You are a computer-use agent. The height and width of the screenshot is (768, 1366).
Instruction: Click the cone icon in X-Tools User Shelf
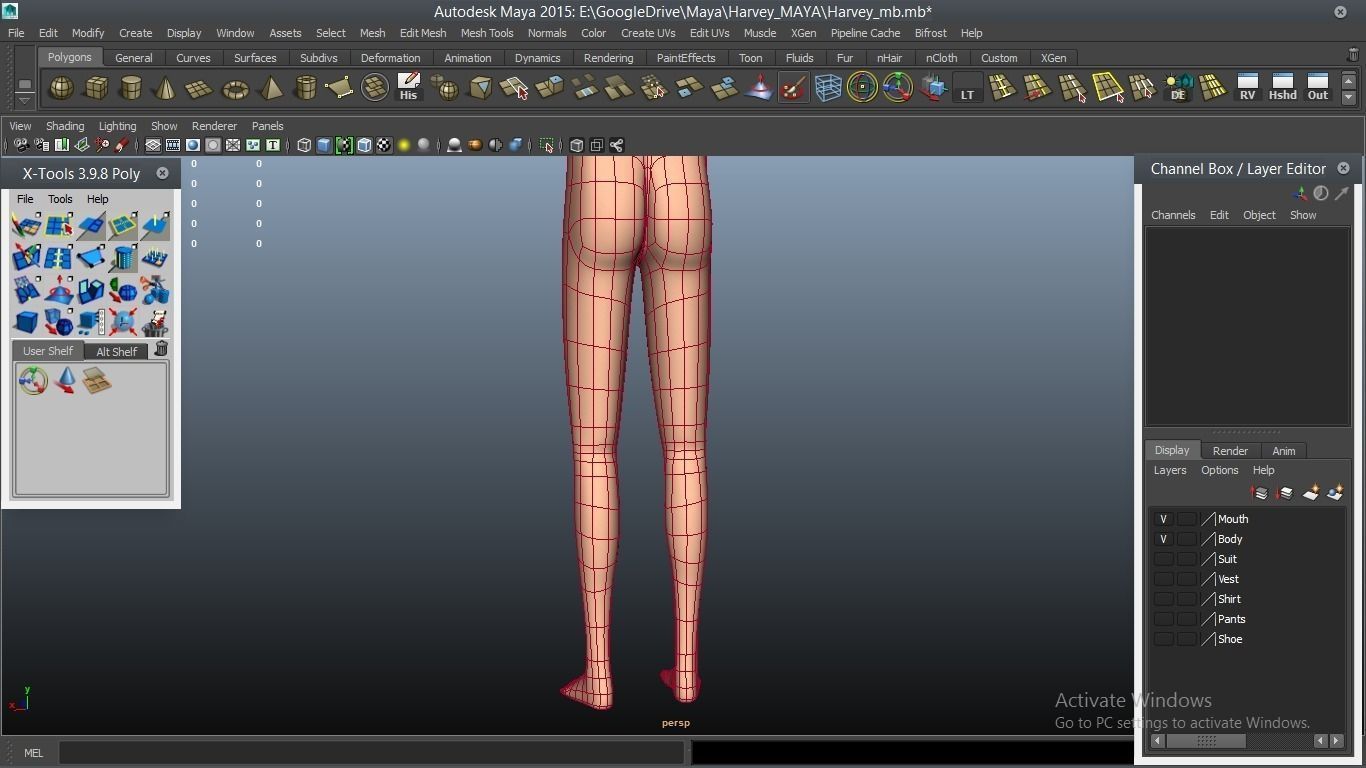pos(65,380)
